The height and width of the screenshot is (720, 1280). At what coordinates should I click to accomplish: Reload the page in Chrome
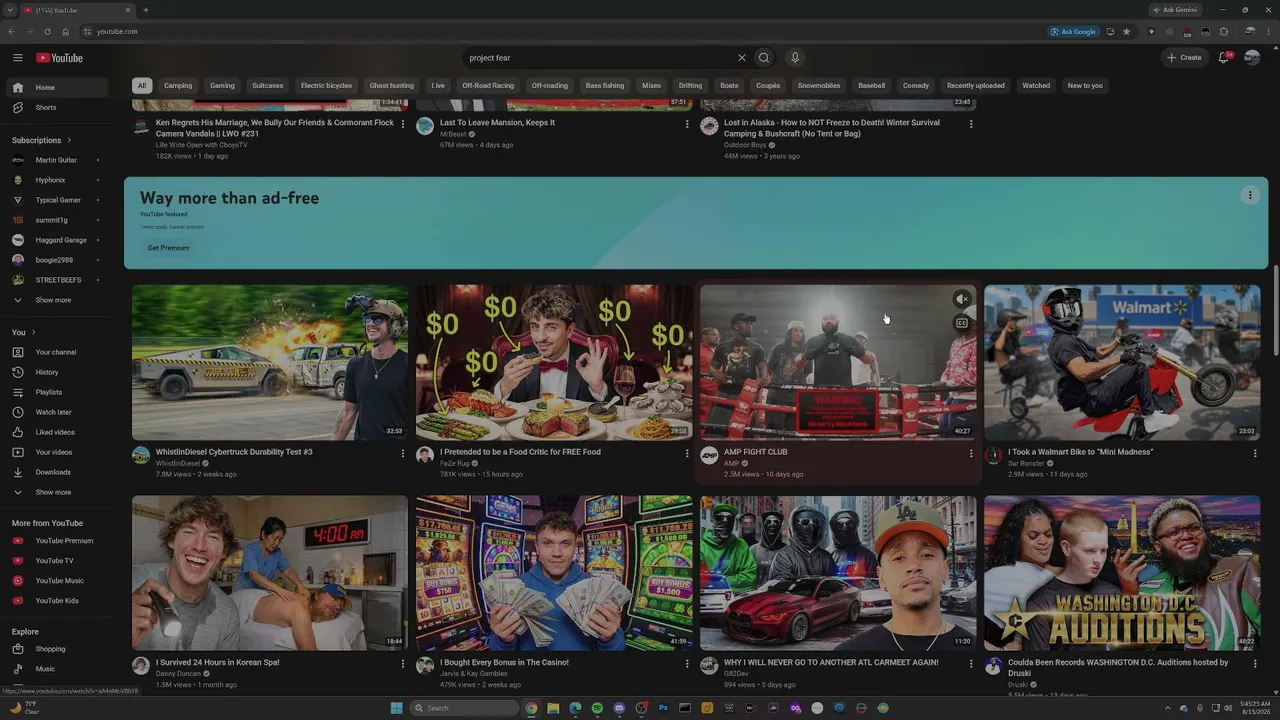pos(47,32)
